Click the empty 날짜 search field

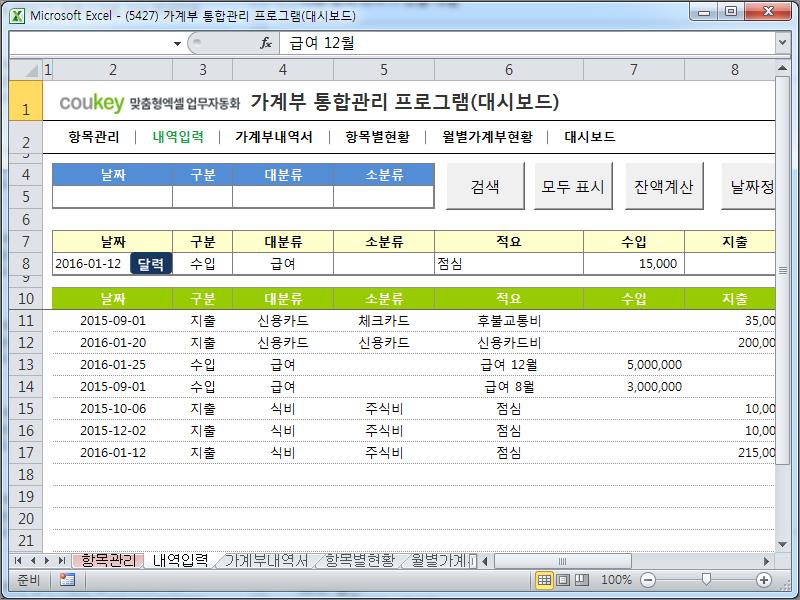tap(113, 196)
